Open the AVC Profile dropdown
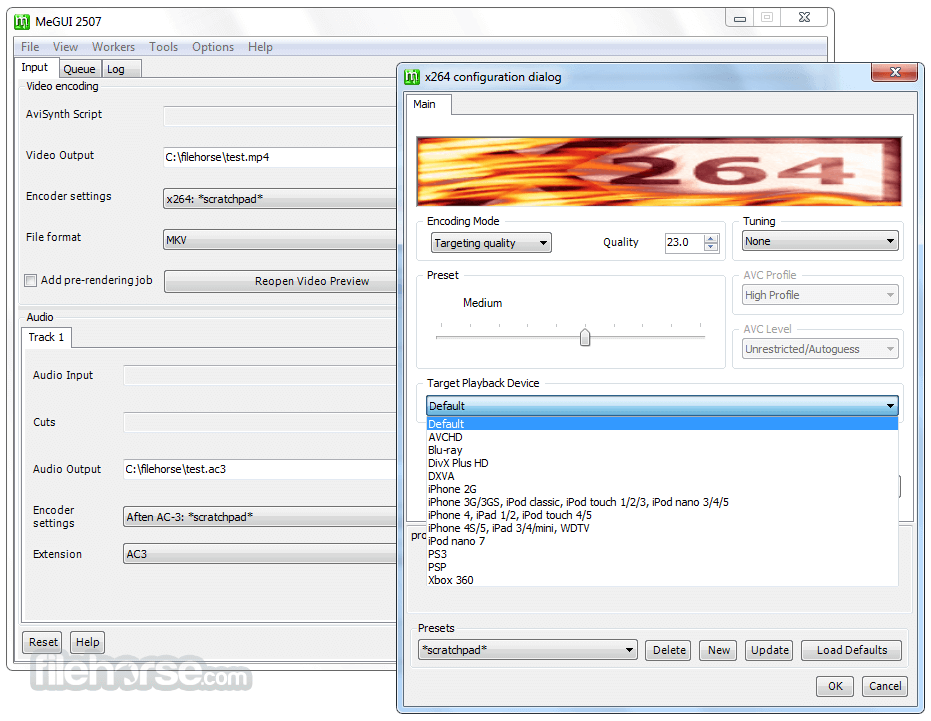 point(819,295)
